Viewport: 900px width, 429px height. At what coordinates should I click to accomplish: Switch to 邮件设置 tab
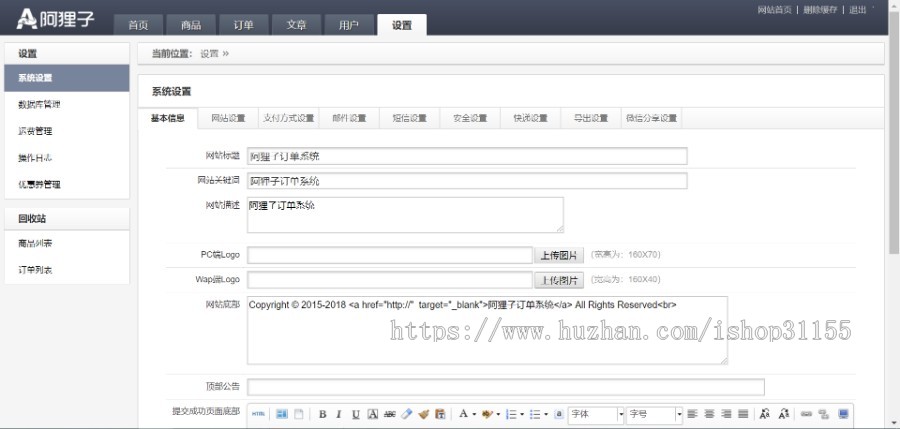coord(350,118)
